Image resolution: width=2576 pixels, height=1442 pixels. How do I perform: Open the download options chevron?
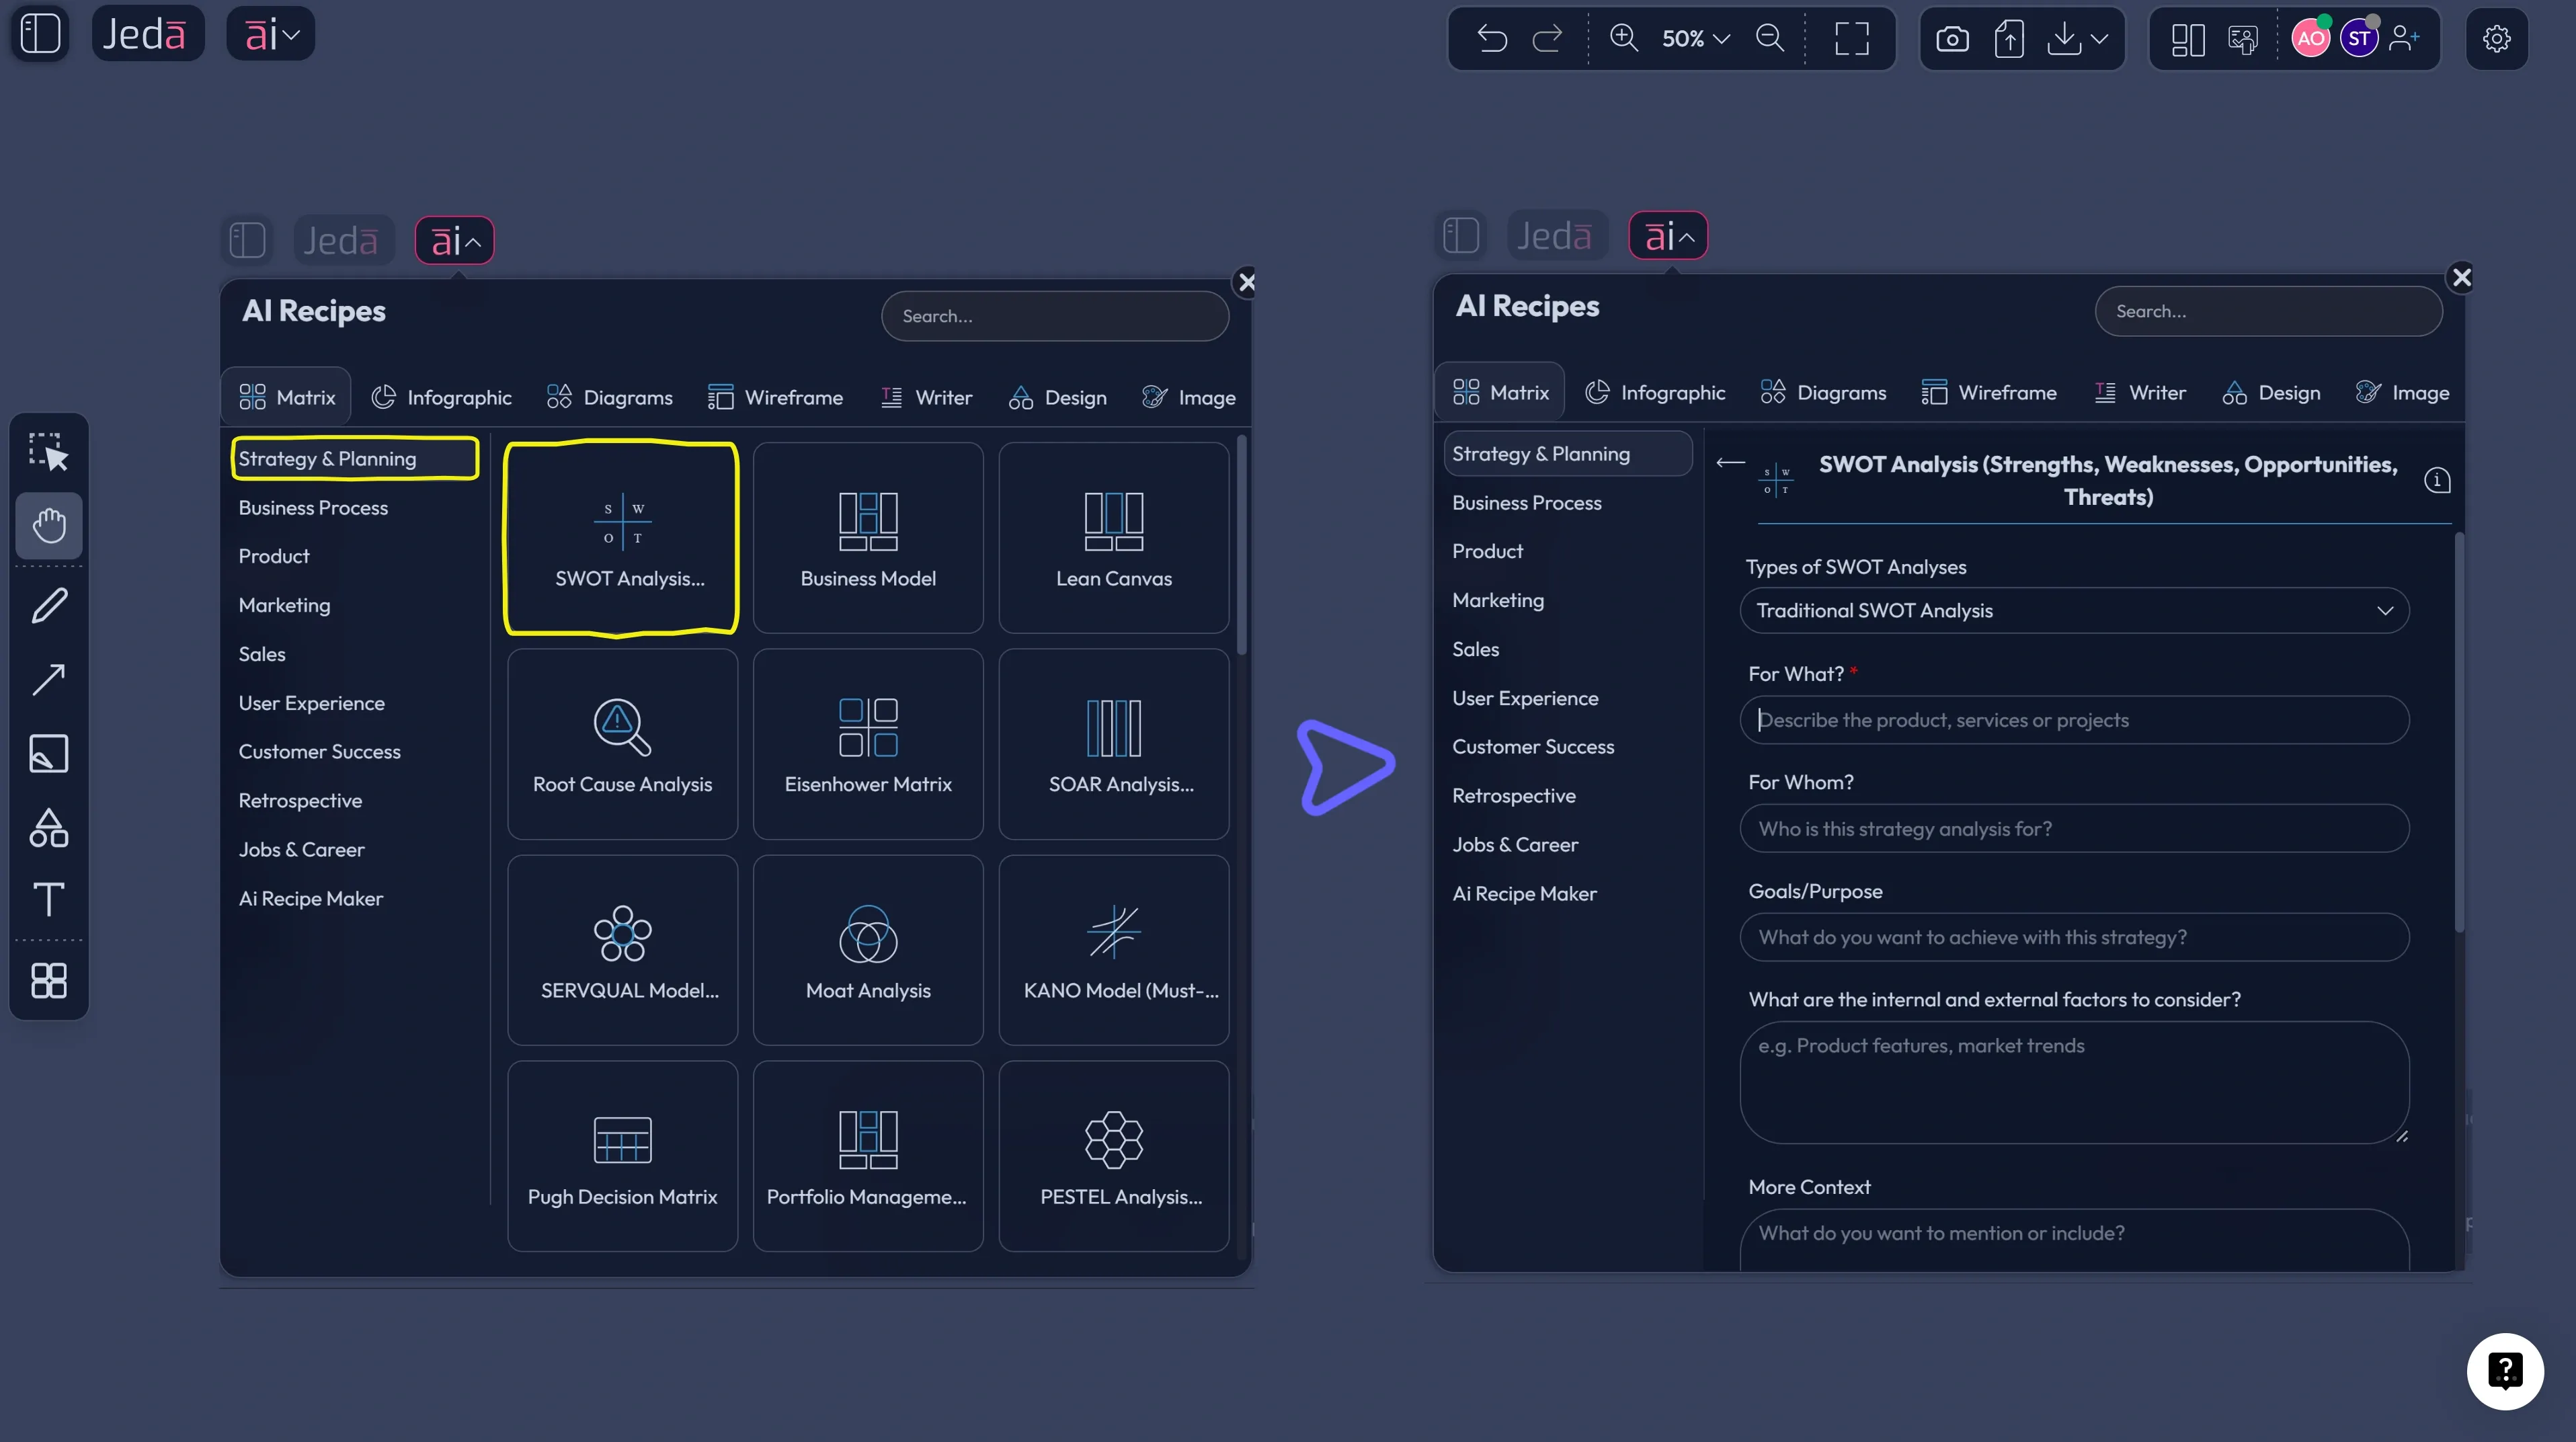click(x=2100, y=38)
